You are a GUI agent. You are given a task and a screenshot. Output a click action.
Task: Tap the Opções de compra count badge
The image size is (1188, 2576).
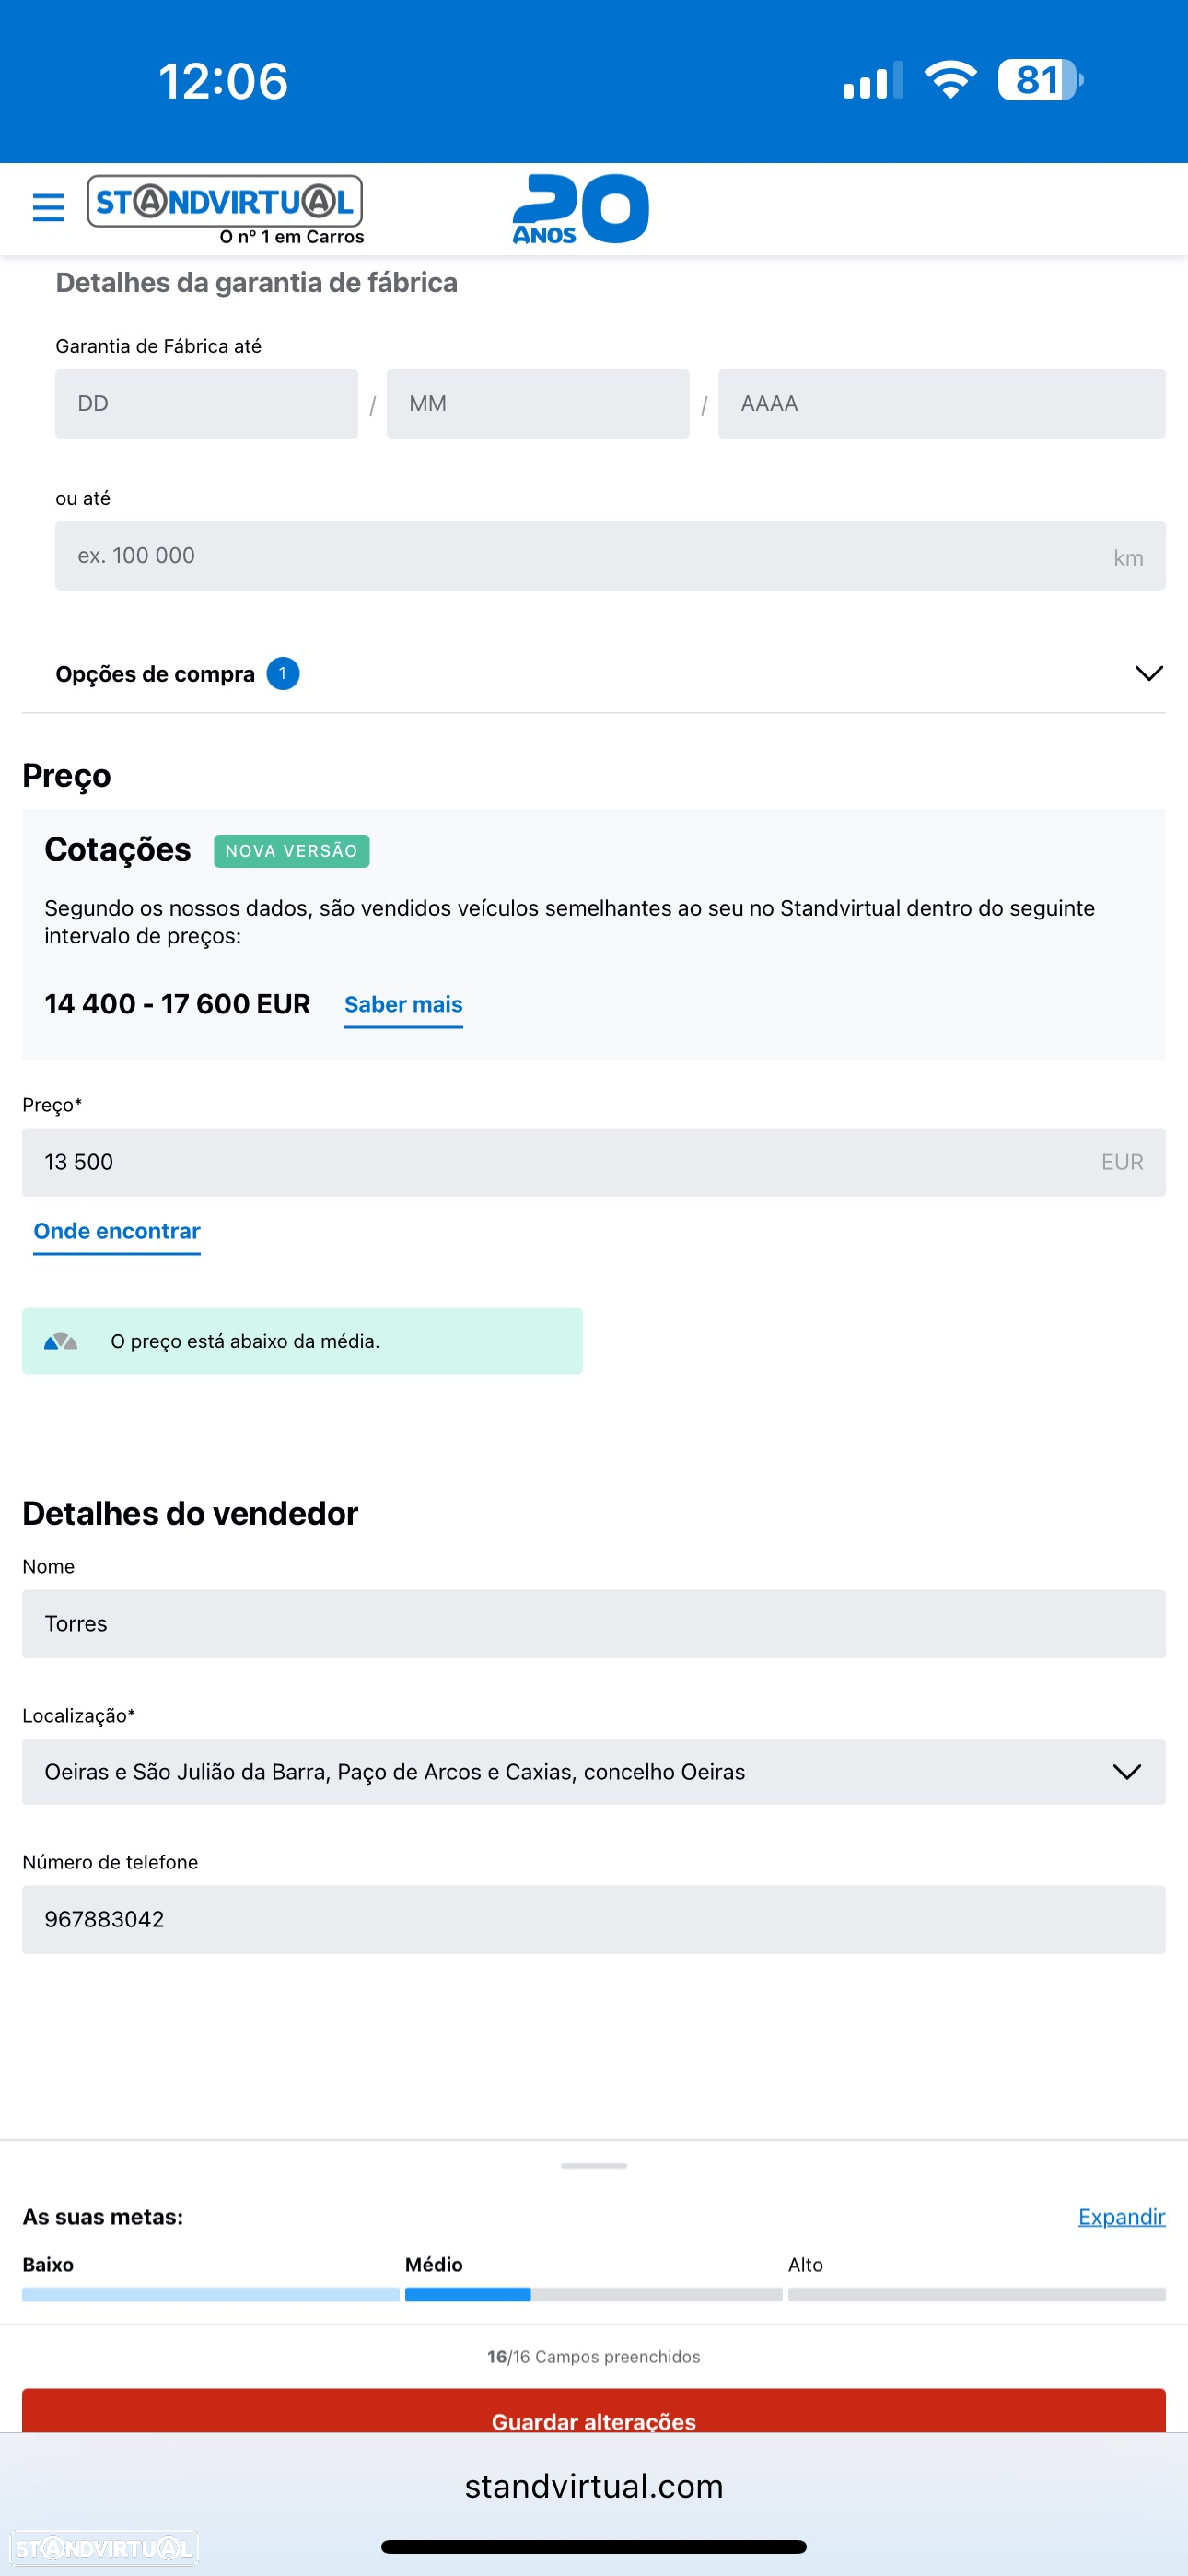pos(283,674)
